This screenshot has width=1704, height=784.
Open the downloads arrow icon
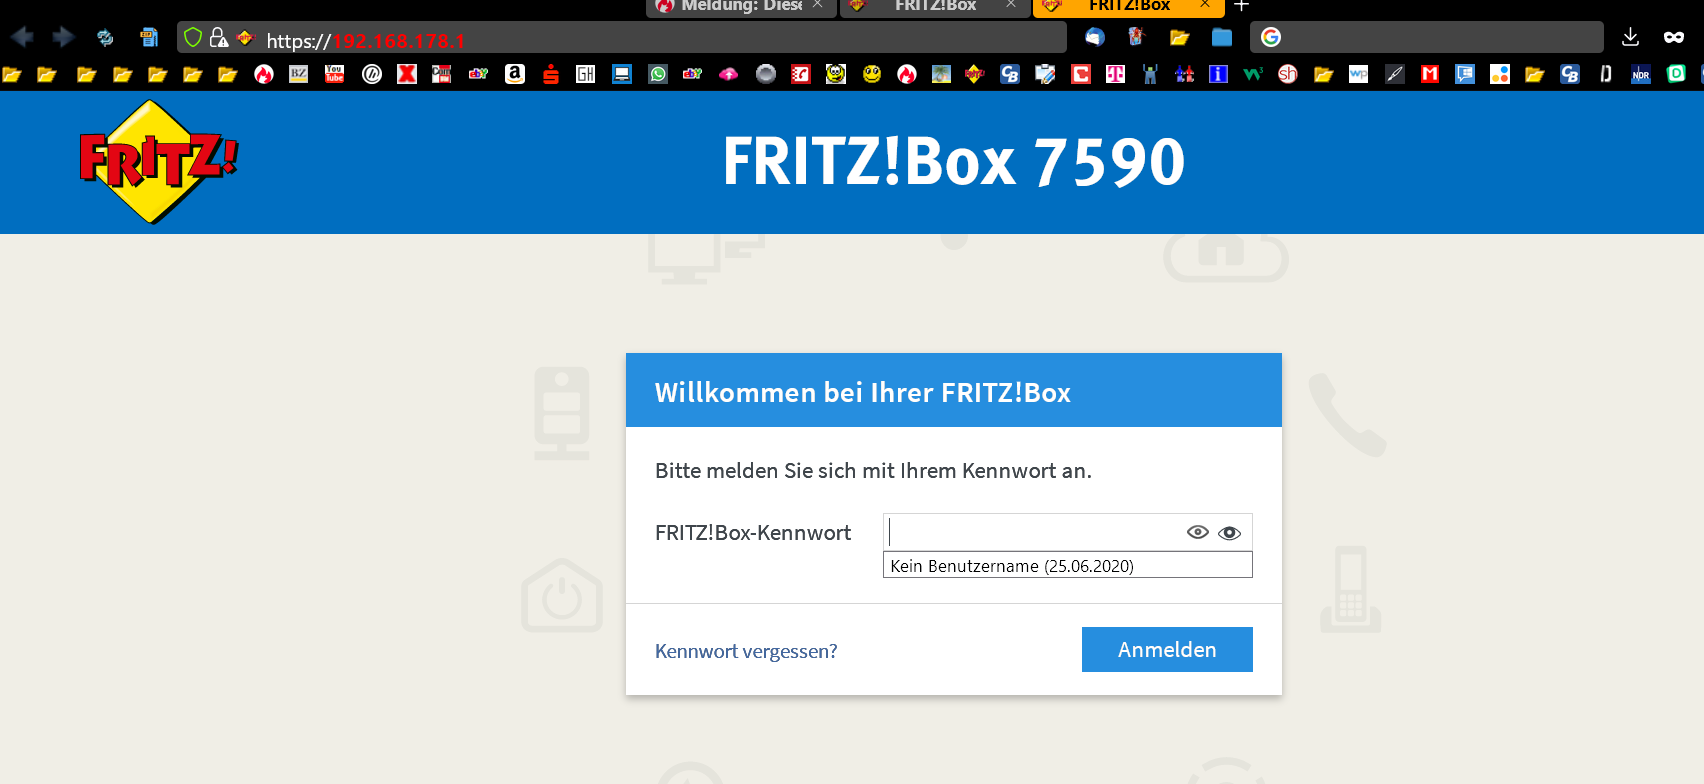tap(1630, 37)
